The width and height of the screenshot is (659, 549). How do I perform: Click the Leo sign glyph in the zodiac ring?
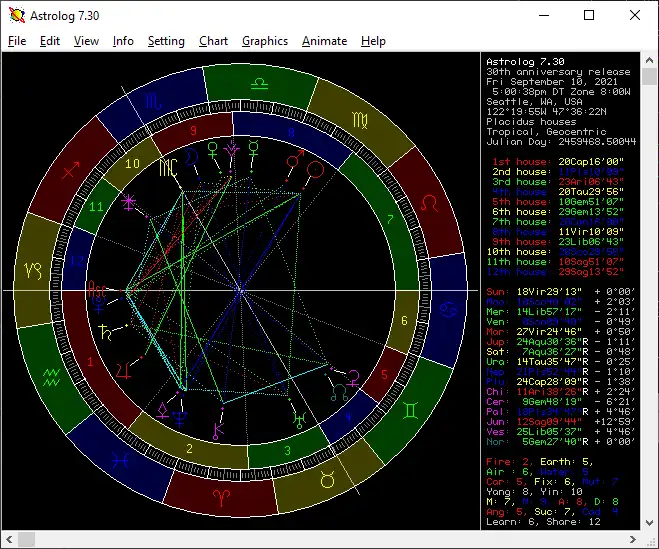429,203
